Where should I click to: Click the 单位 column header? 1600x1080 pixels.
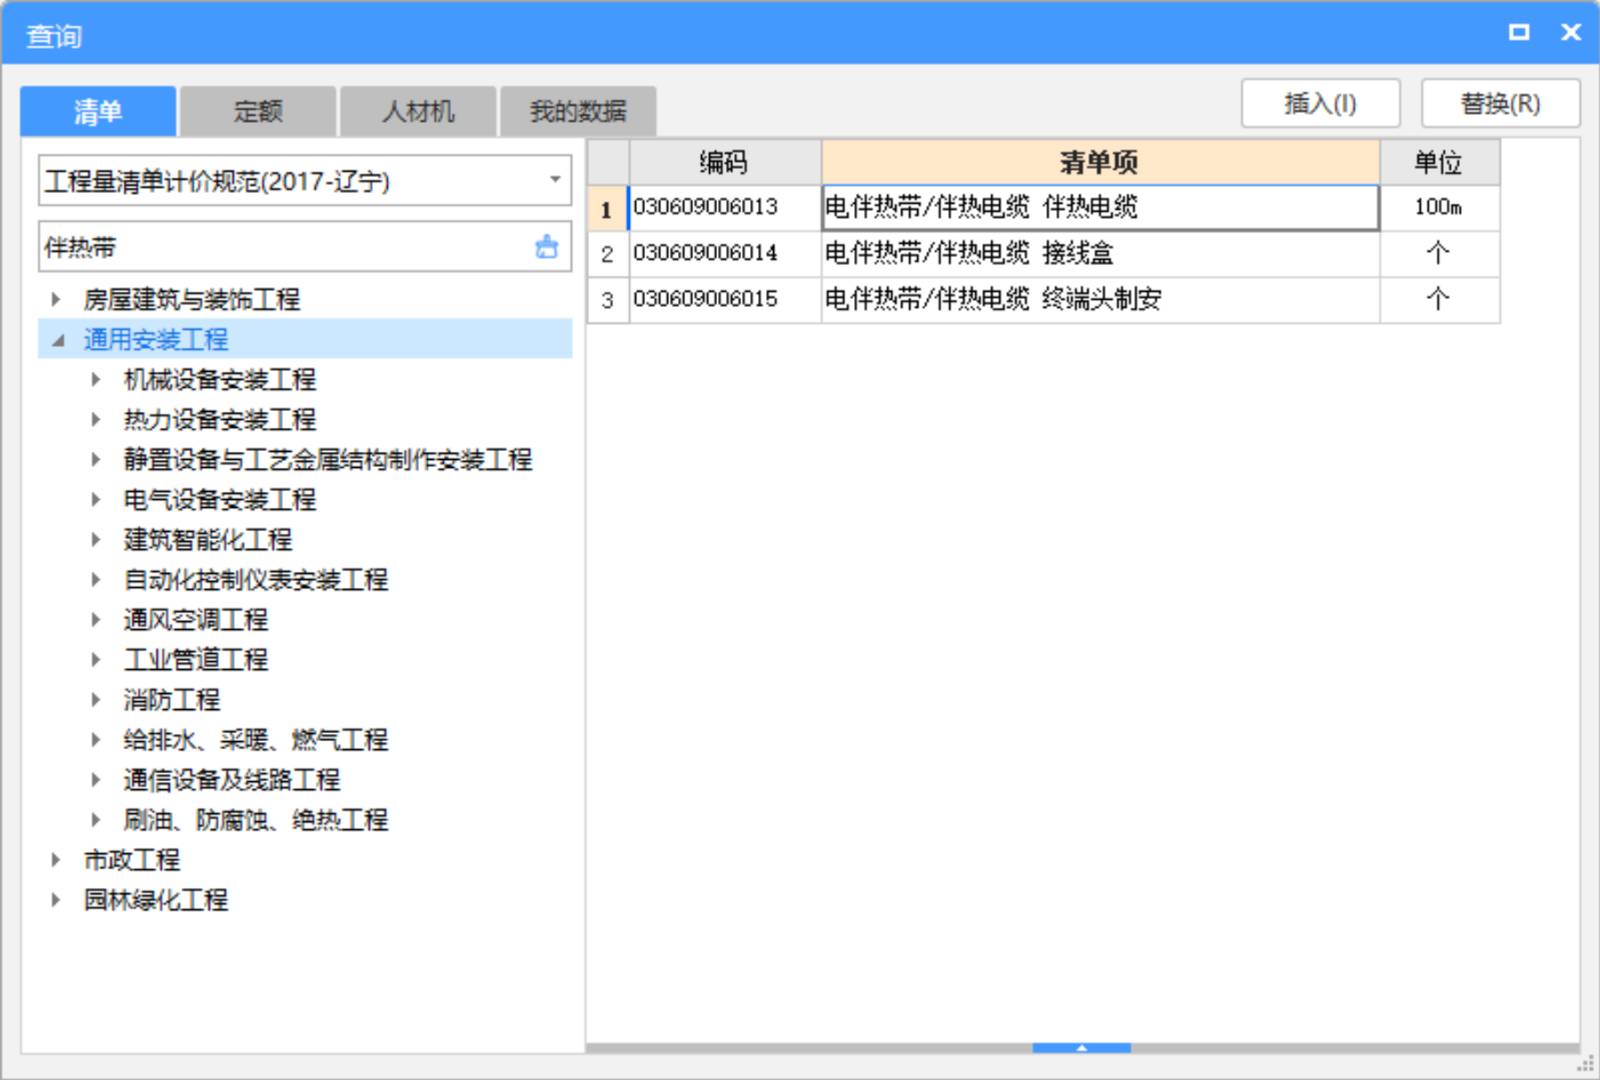click(1439, 162)
